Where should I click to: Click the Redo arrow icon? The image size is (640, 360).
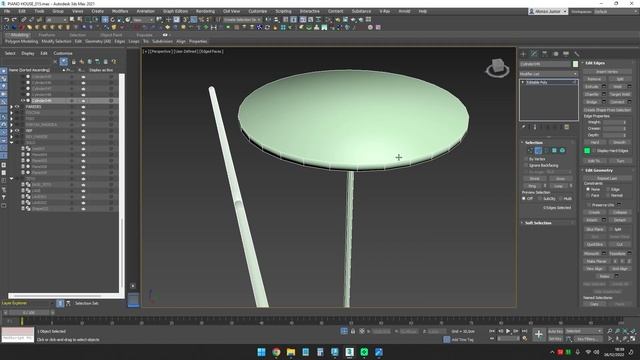pyautogui.click(x=14, y=20)
